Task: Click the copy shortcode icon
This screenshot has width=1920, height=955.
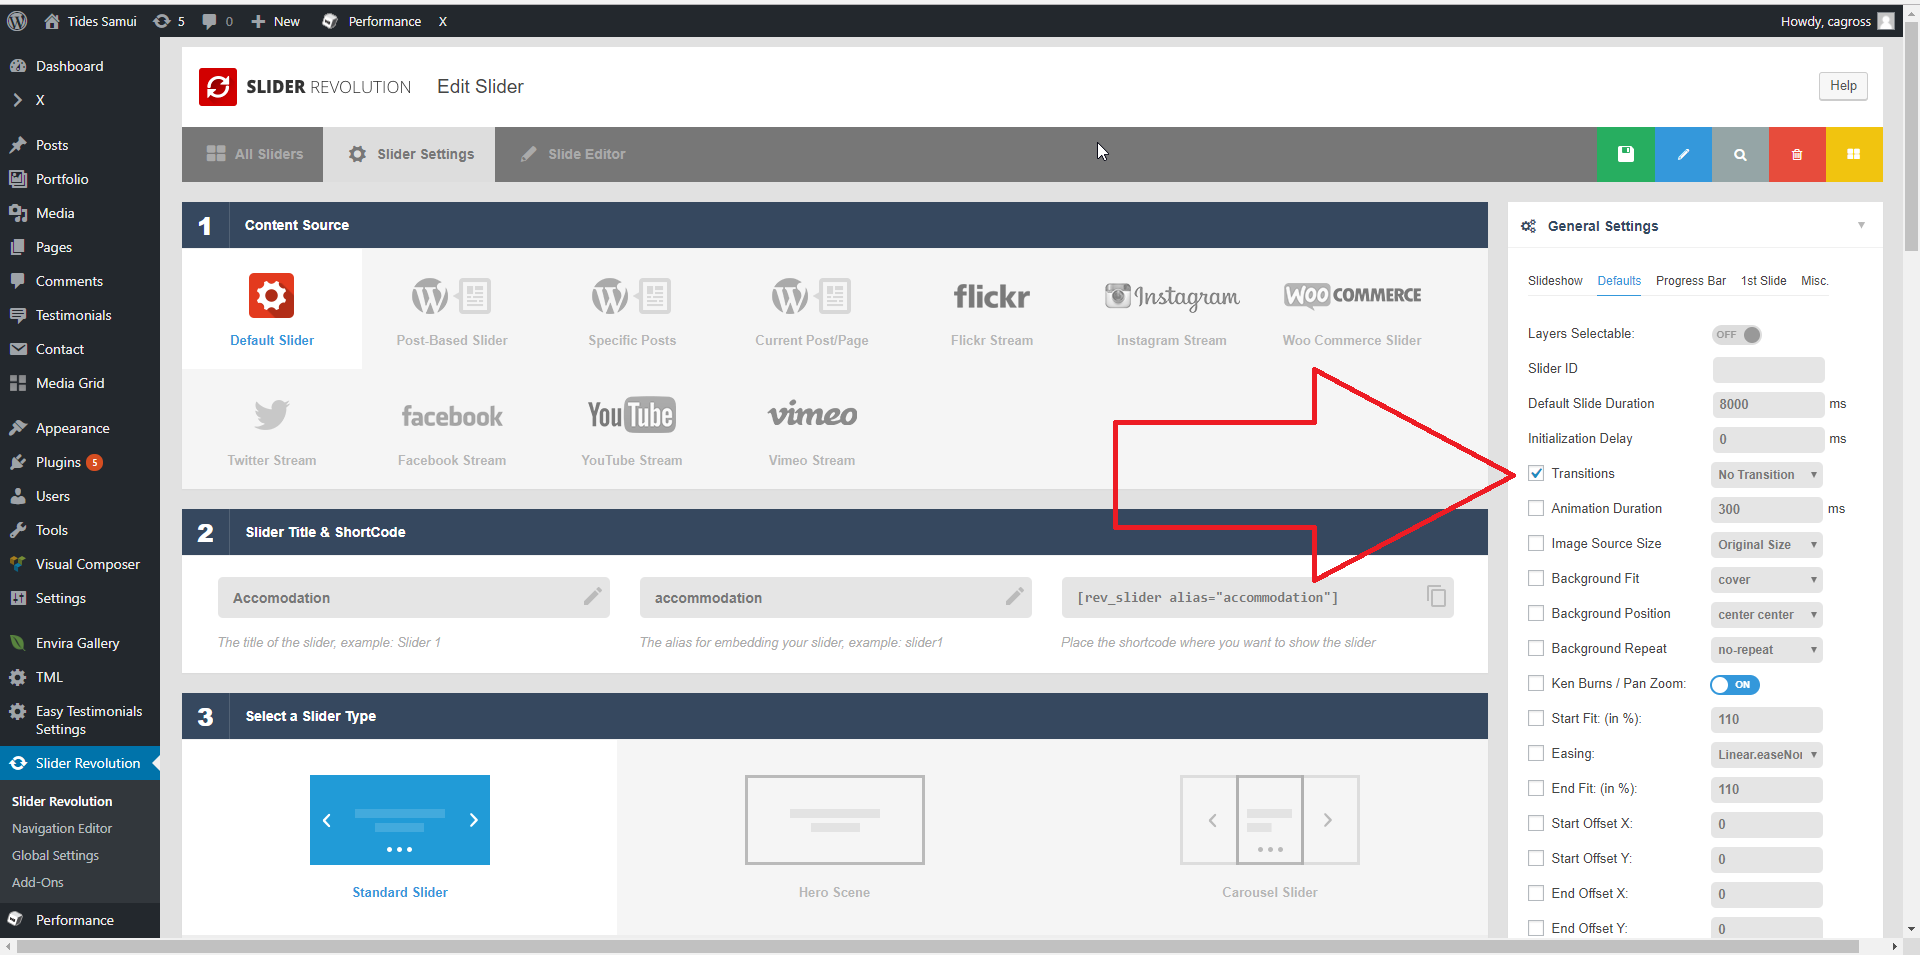Action: (x=1437, y=596)
